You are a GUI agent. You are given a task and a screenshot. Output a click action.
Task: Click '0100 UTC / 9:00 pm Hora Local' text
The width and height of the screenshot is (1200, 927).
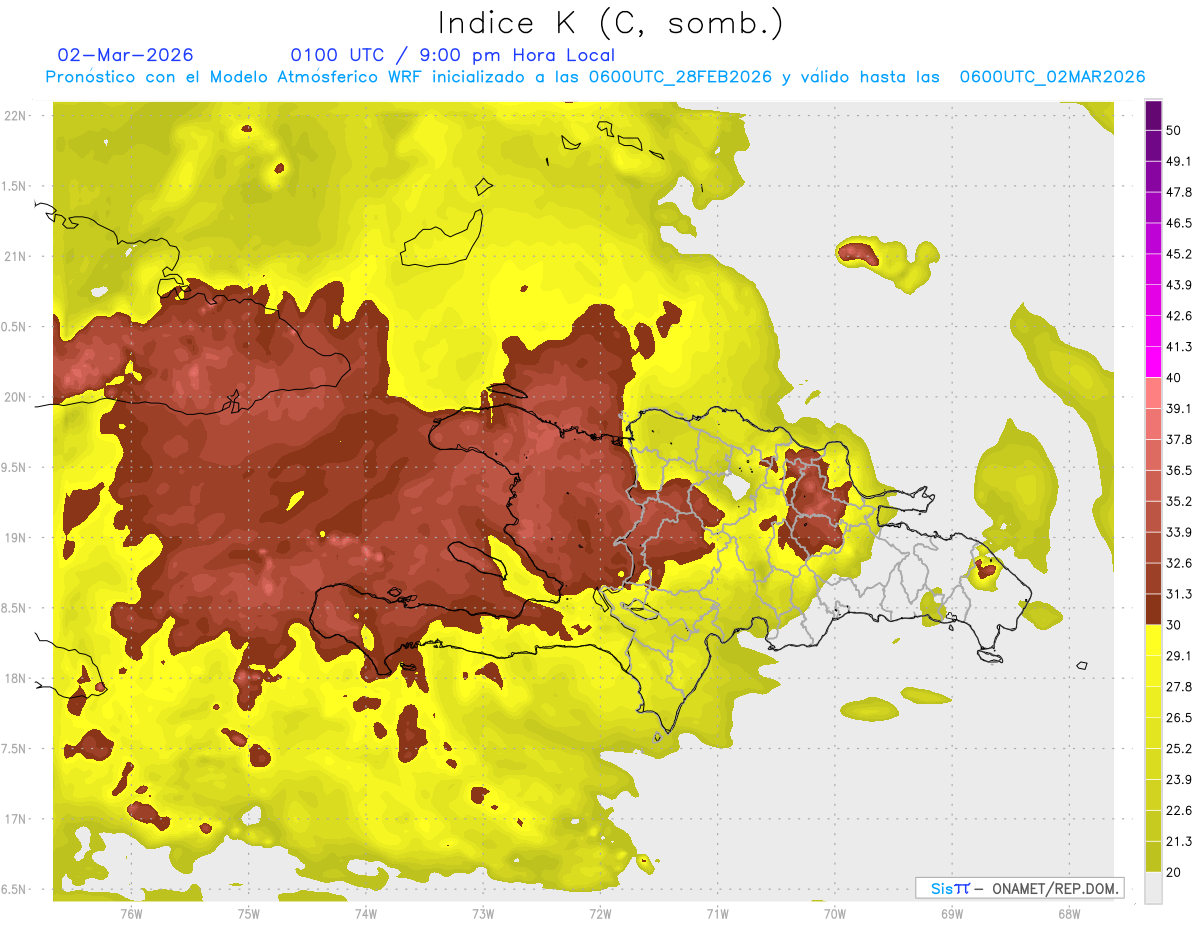(x=453, y=55)
